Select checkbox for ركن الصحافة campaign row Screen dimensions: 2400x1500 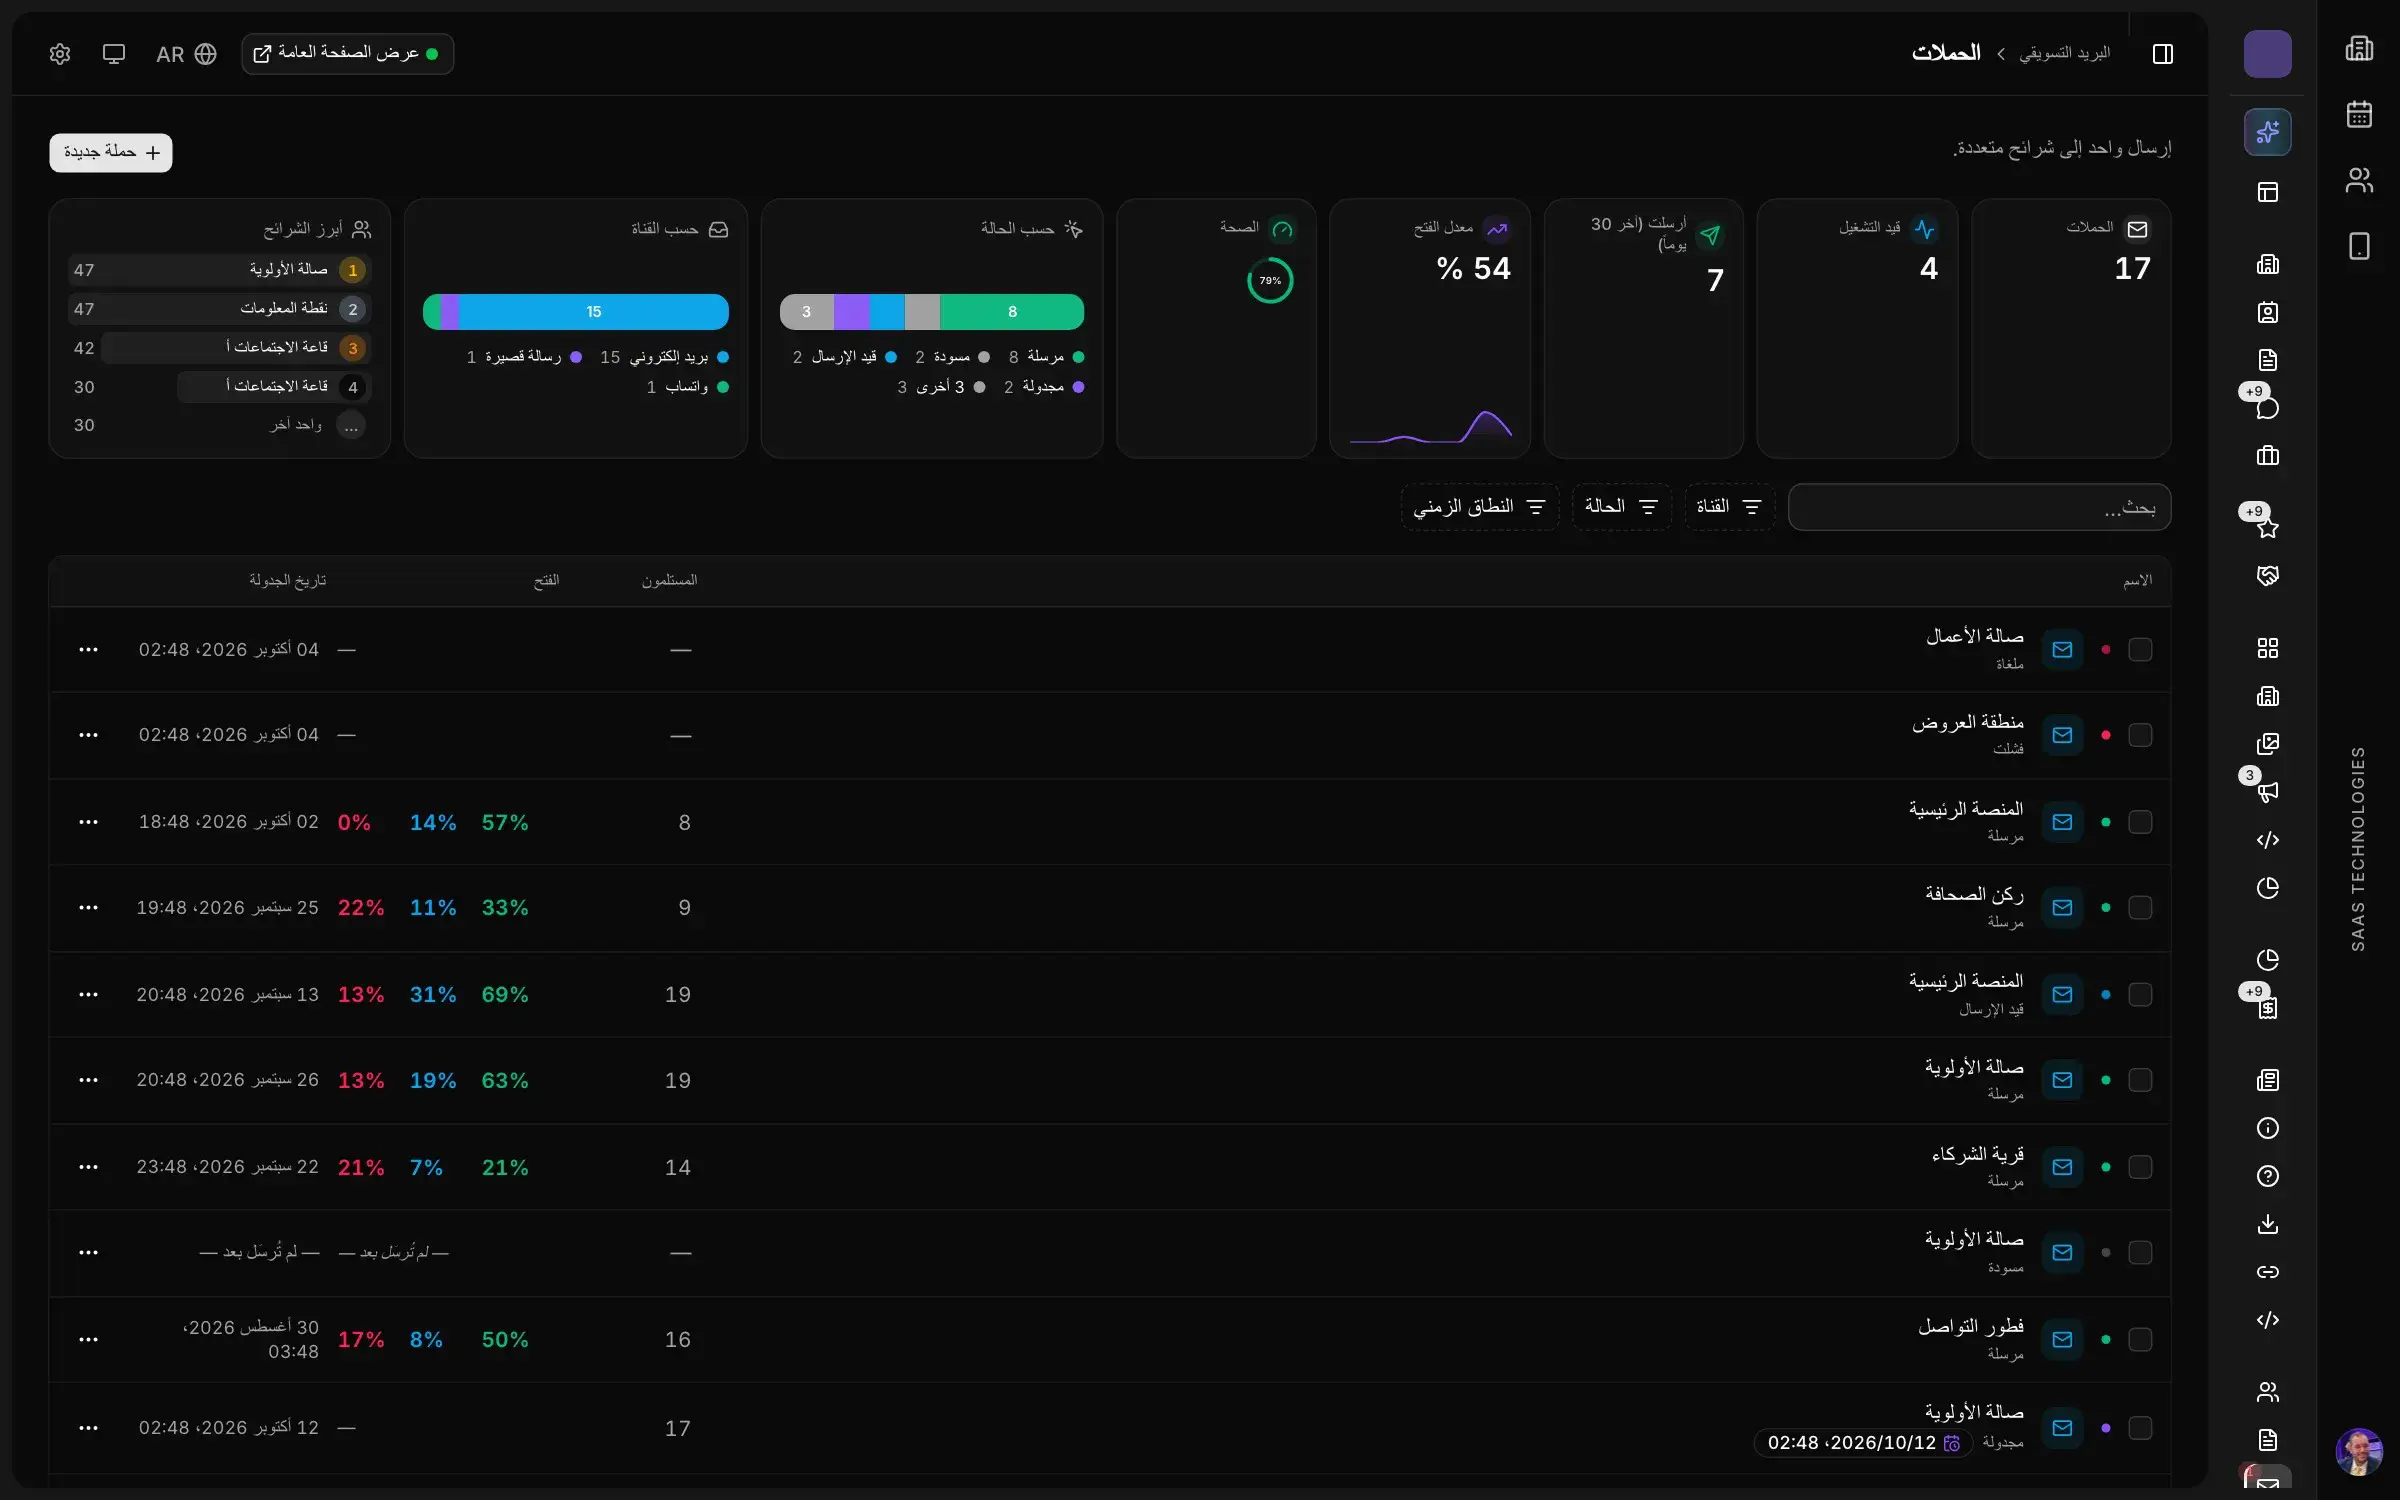pyautogui.click(x=2140, y=908)
